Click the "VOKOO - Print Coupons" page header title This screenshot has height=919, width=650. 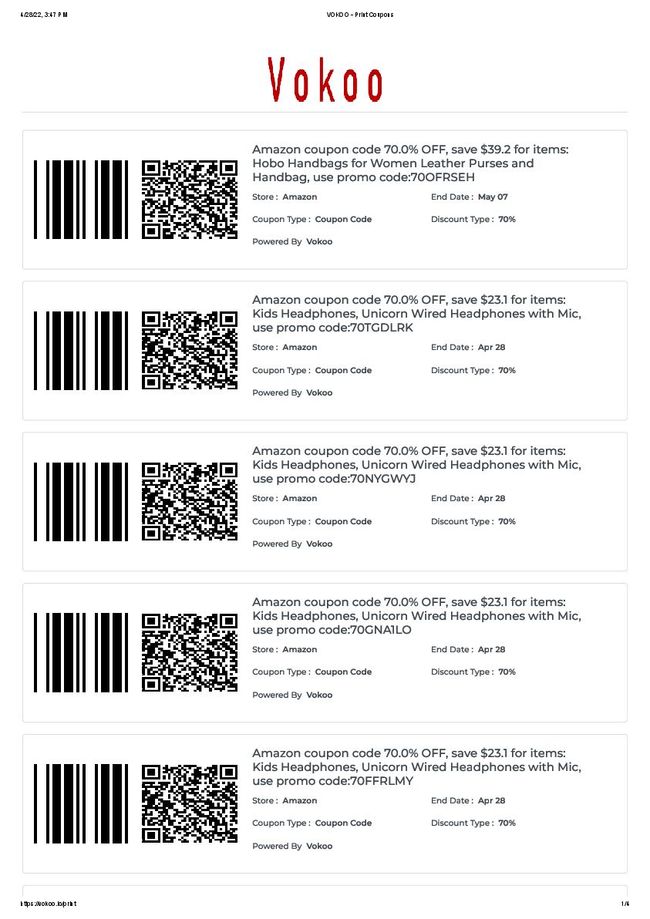tap(359, 14)
